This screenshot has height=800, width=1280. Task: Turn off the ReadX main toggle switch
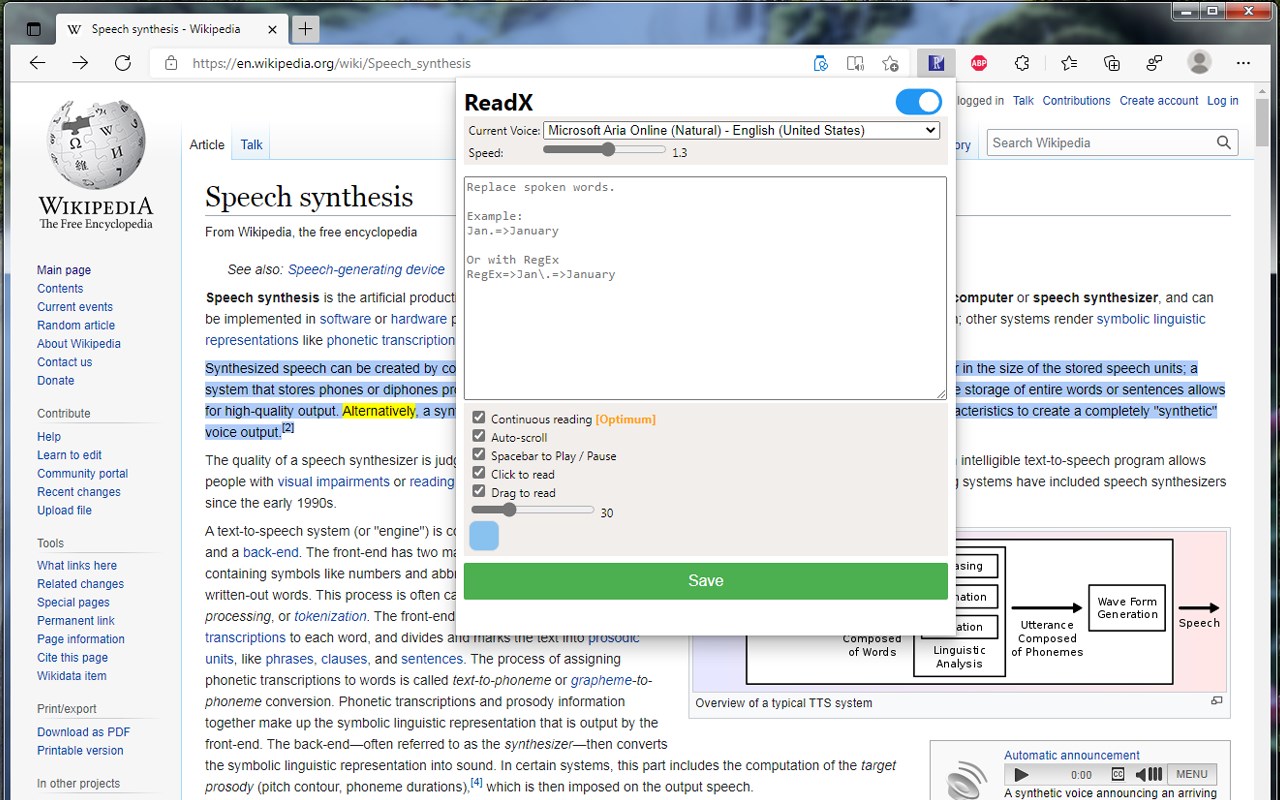click(919, 102)
